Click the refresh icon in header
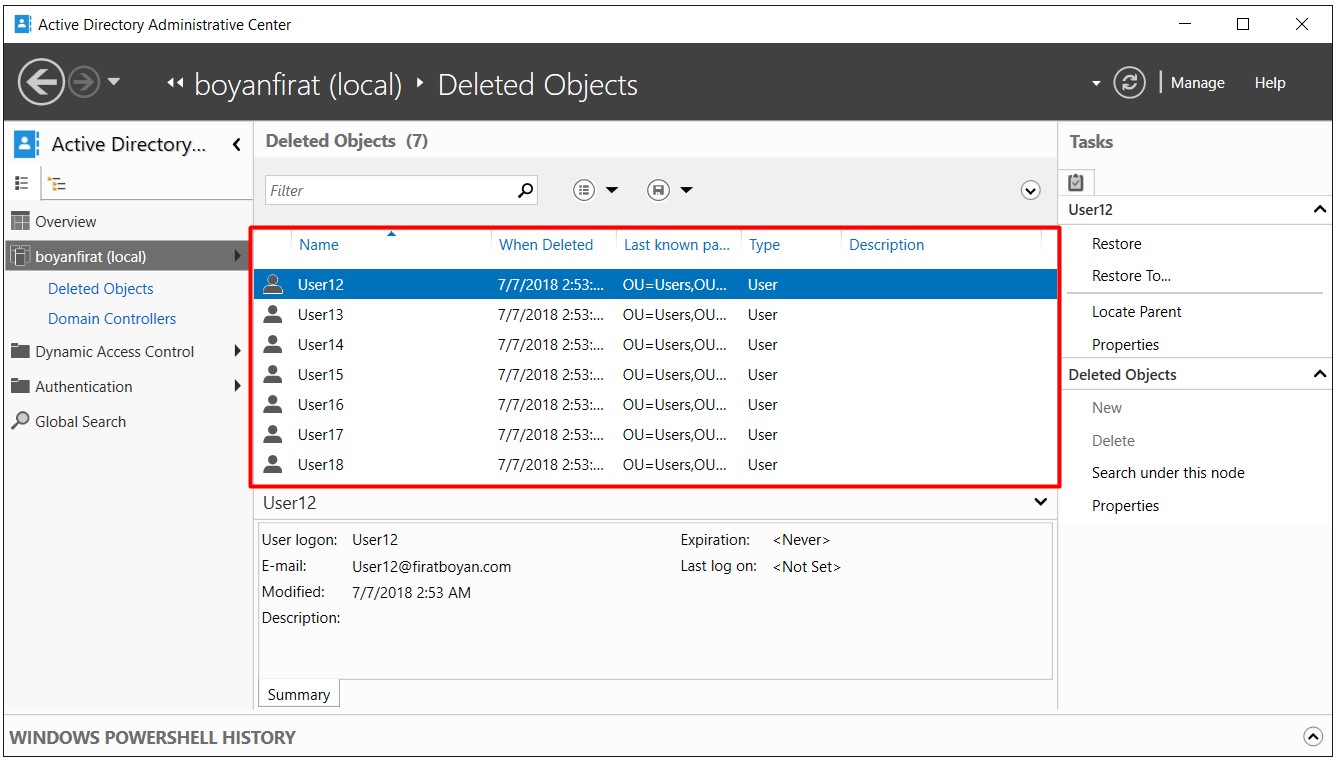This screenshot has width=1339, height=760. click(x=1129, y=83)
